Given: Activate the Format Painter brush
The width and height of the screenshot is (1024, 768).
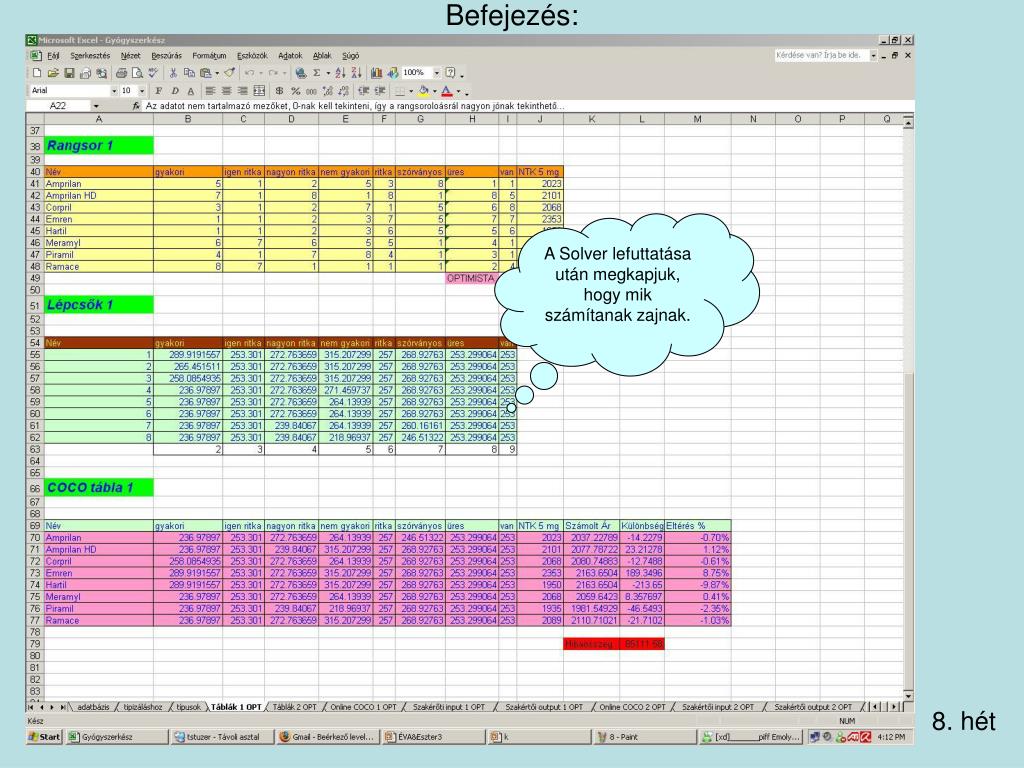Looking at the screenshot, I should (230, 73).
